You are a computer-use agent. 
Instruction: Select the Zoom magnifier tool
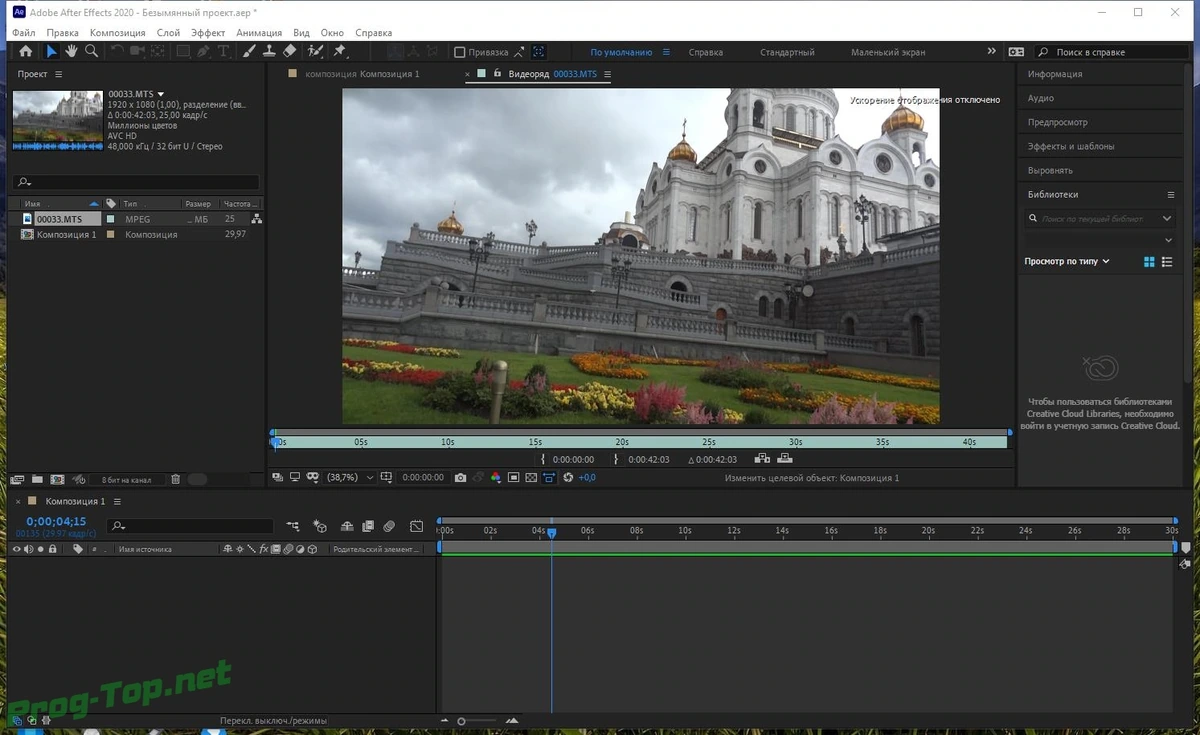coord(92,51)
